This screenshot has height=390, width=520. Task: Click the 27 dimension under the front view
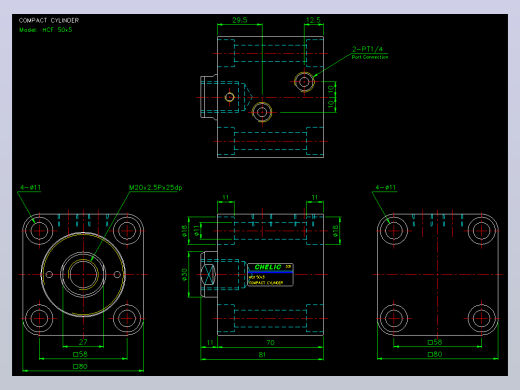(x=83, y=342)
